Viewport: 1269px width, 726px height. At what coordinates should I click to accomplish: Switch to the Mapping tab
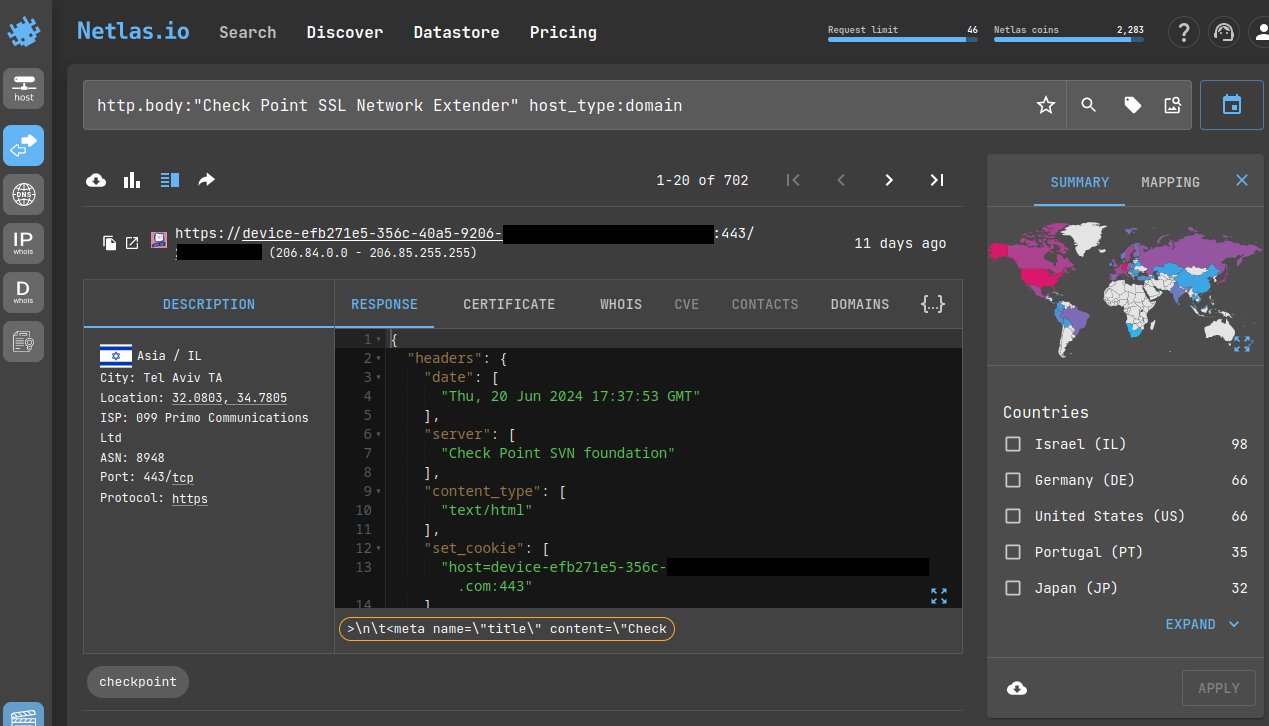[1170, 182]
